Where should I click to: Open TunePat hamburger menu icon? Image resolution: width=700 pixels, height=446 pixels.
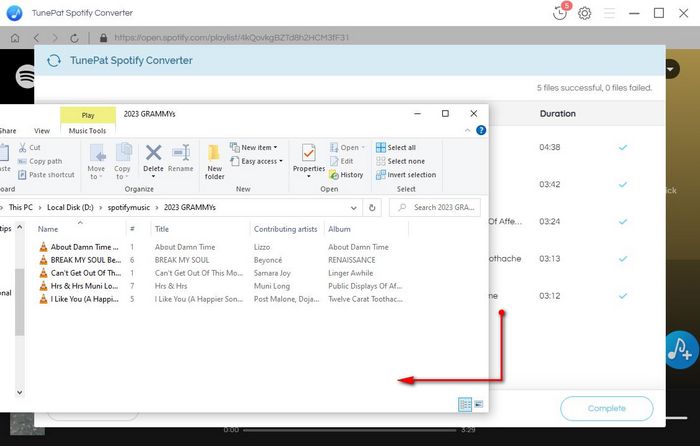609,13
